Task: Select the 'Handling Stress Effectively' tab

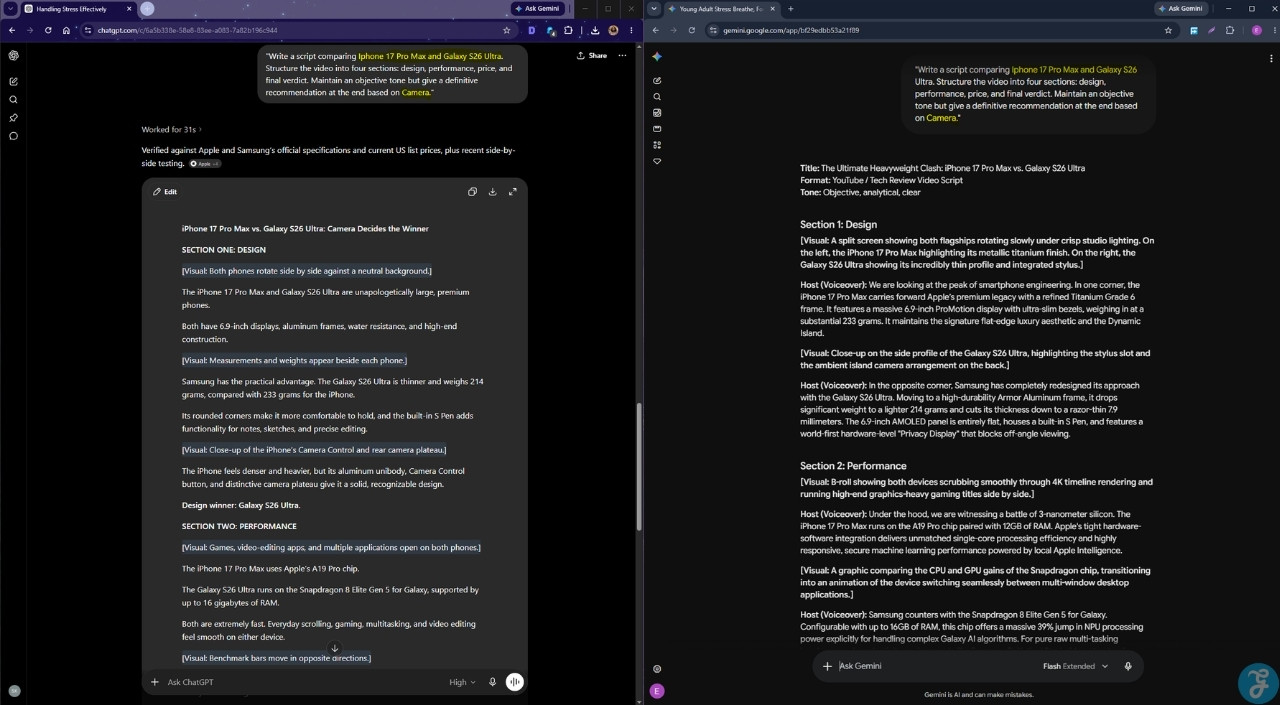Action: tap(78, 9)
